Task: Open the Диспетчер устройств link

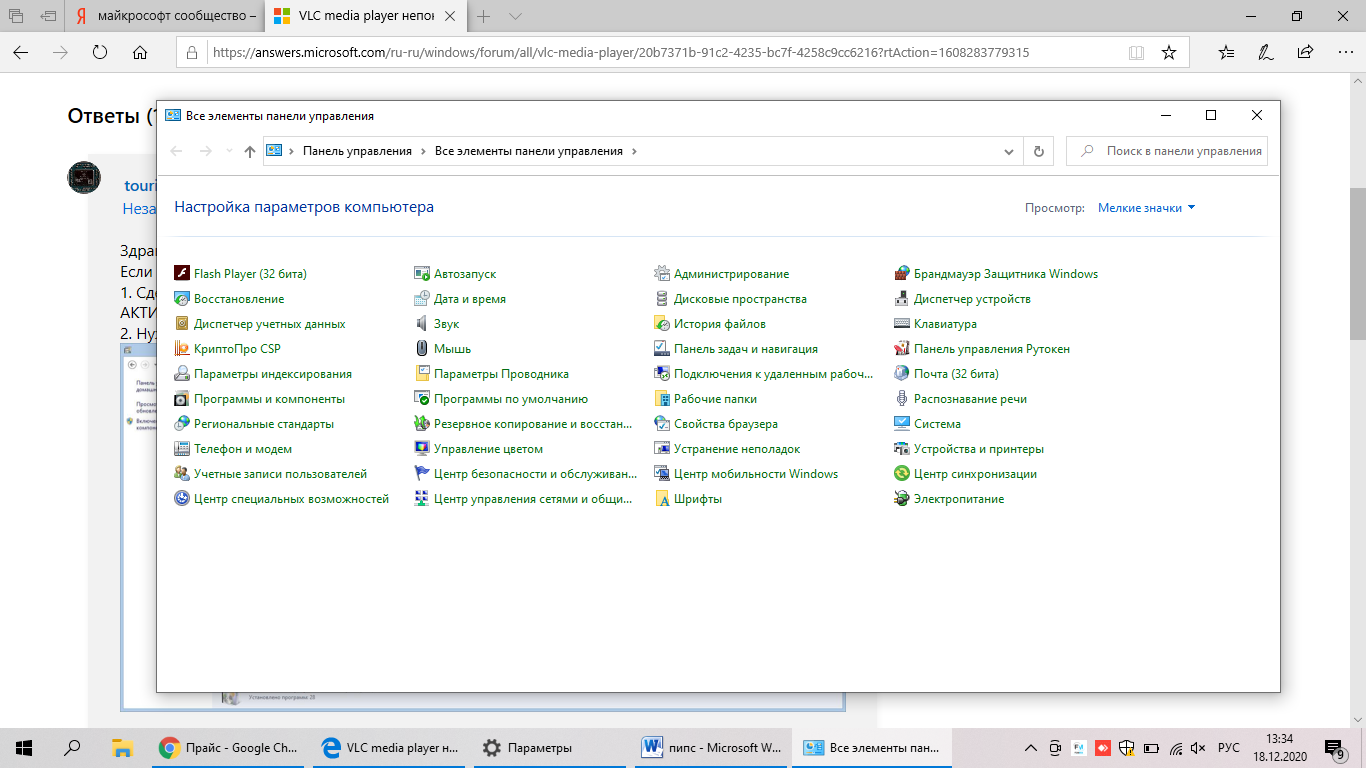Action: (x=972, y=298)
